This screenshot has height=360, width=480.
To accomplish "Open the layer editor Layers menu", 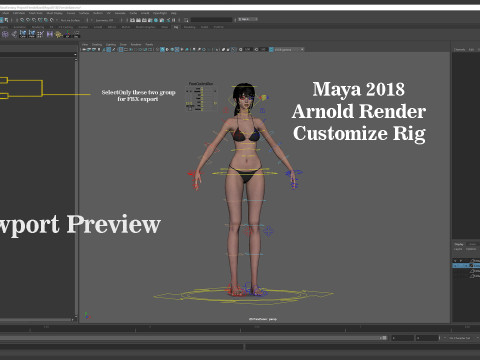I will (x=458, y=249).
